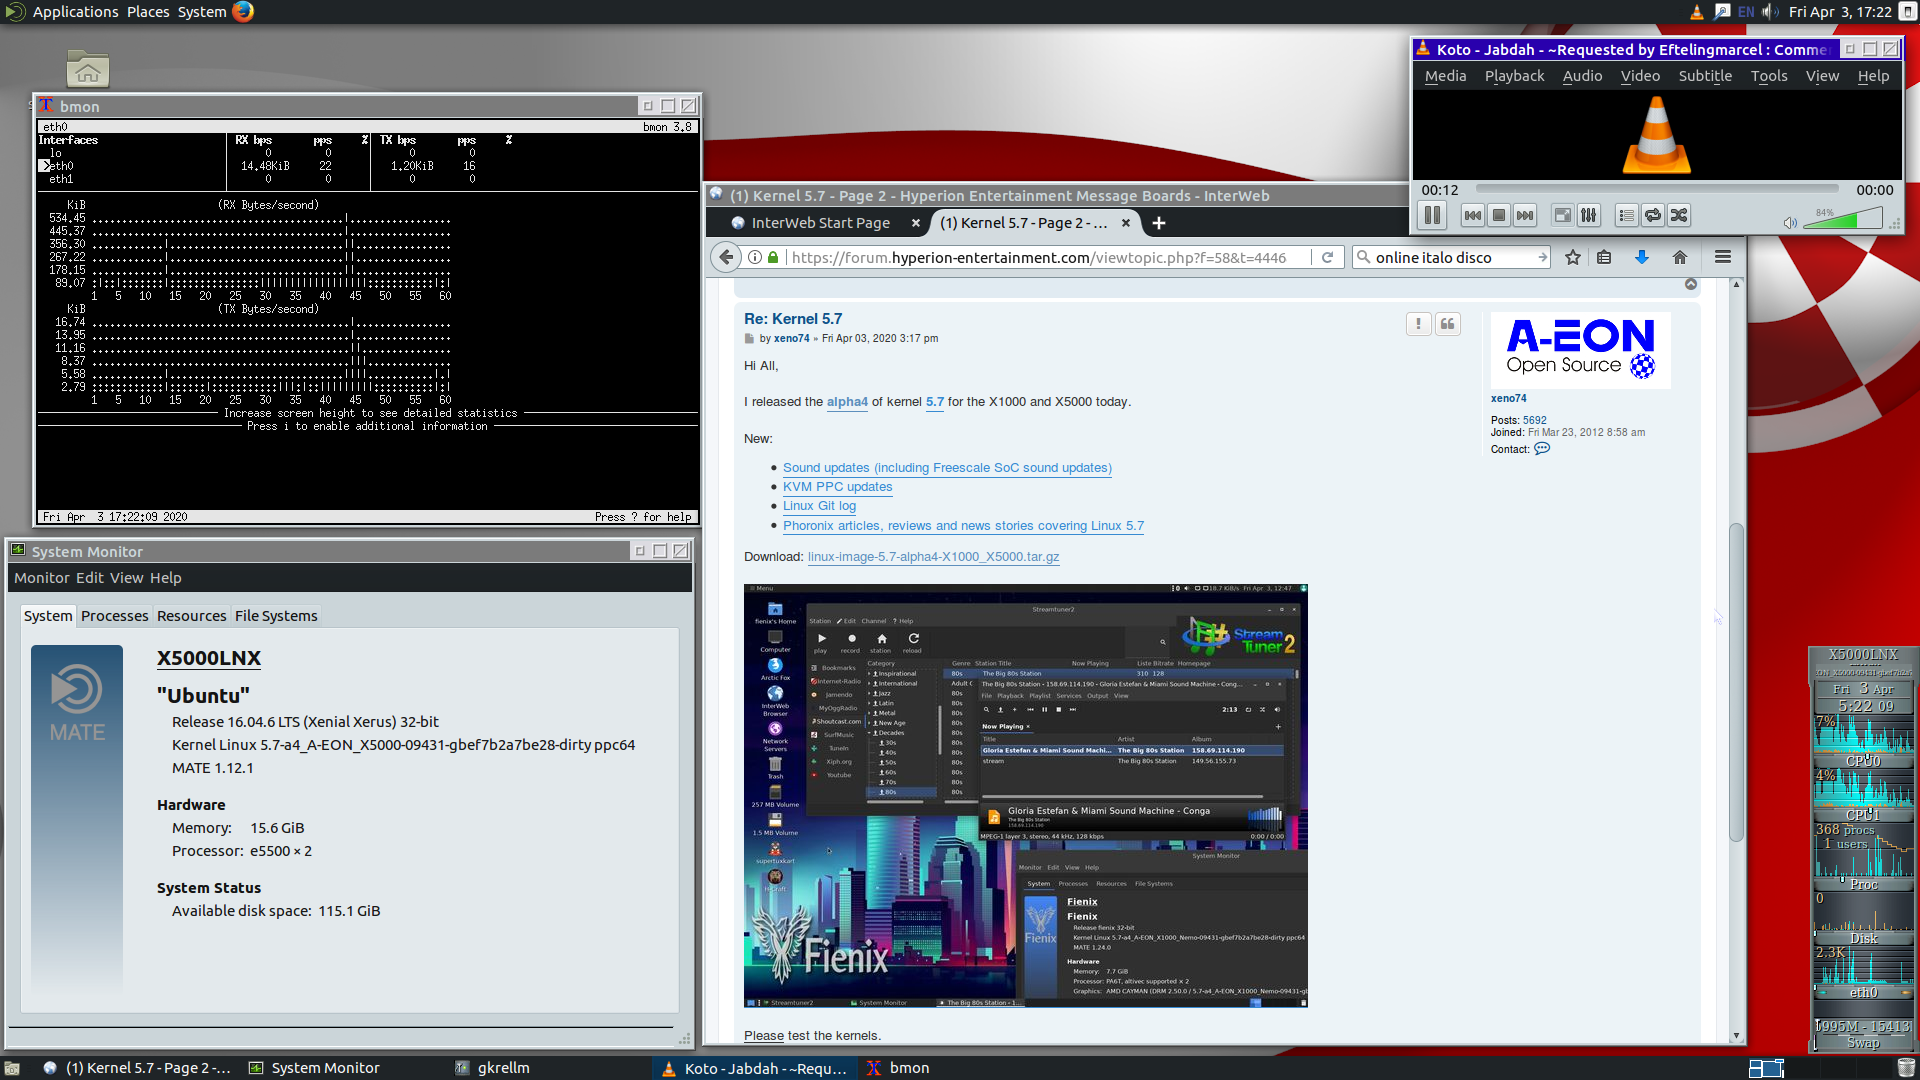Click contact speech bubble for xeno74
This screenshot has width=1920, height=1080.
click(x=1542, y=449)
